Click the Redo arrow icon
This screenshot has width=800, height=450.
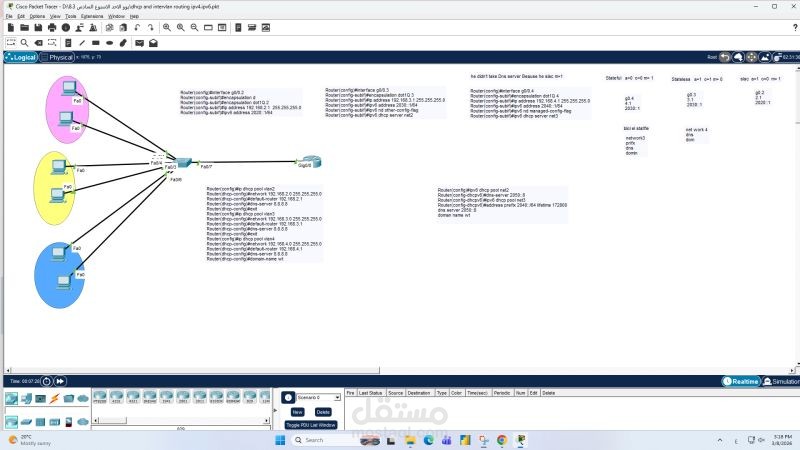click(x=151, y=28)
